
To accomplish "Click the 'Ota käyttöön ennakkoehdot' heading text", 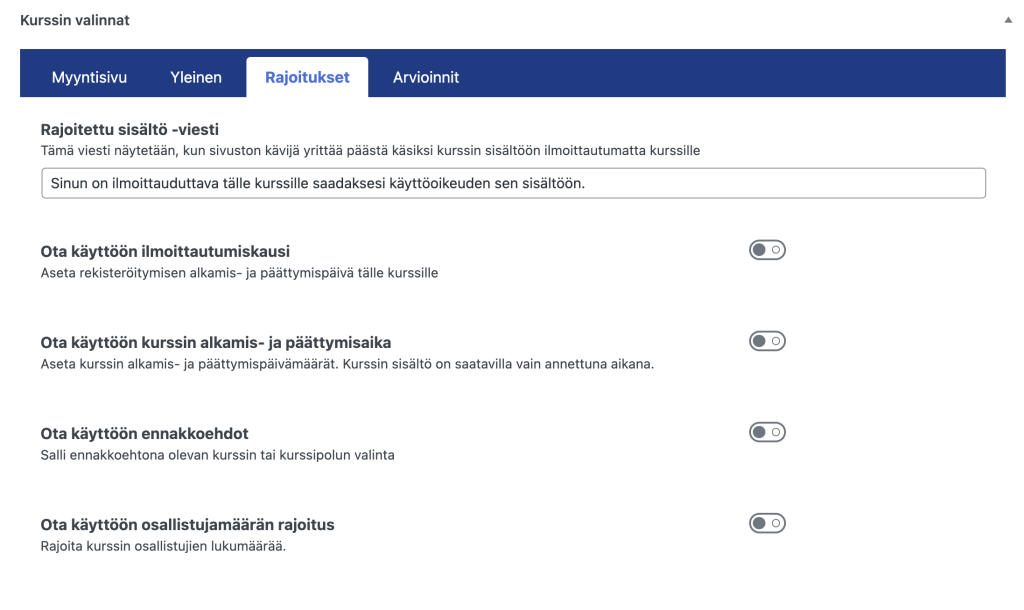I will [144, 434].
